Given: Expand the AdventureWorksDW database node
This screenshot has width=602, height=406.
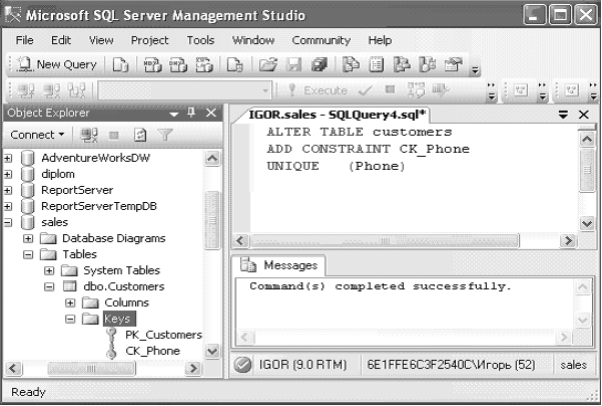Looking at the screenshot, I should (x=8, y=158).
